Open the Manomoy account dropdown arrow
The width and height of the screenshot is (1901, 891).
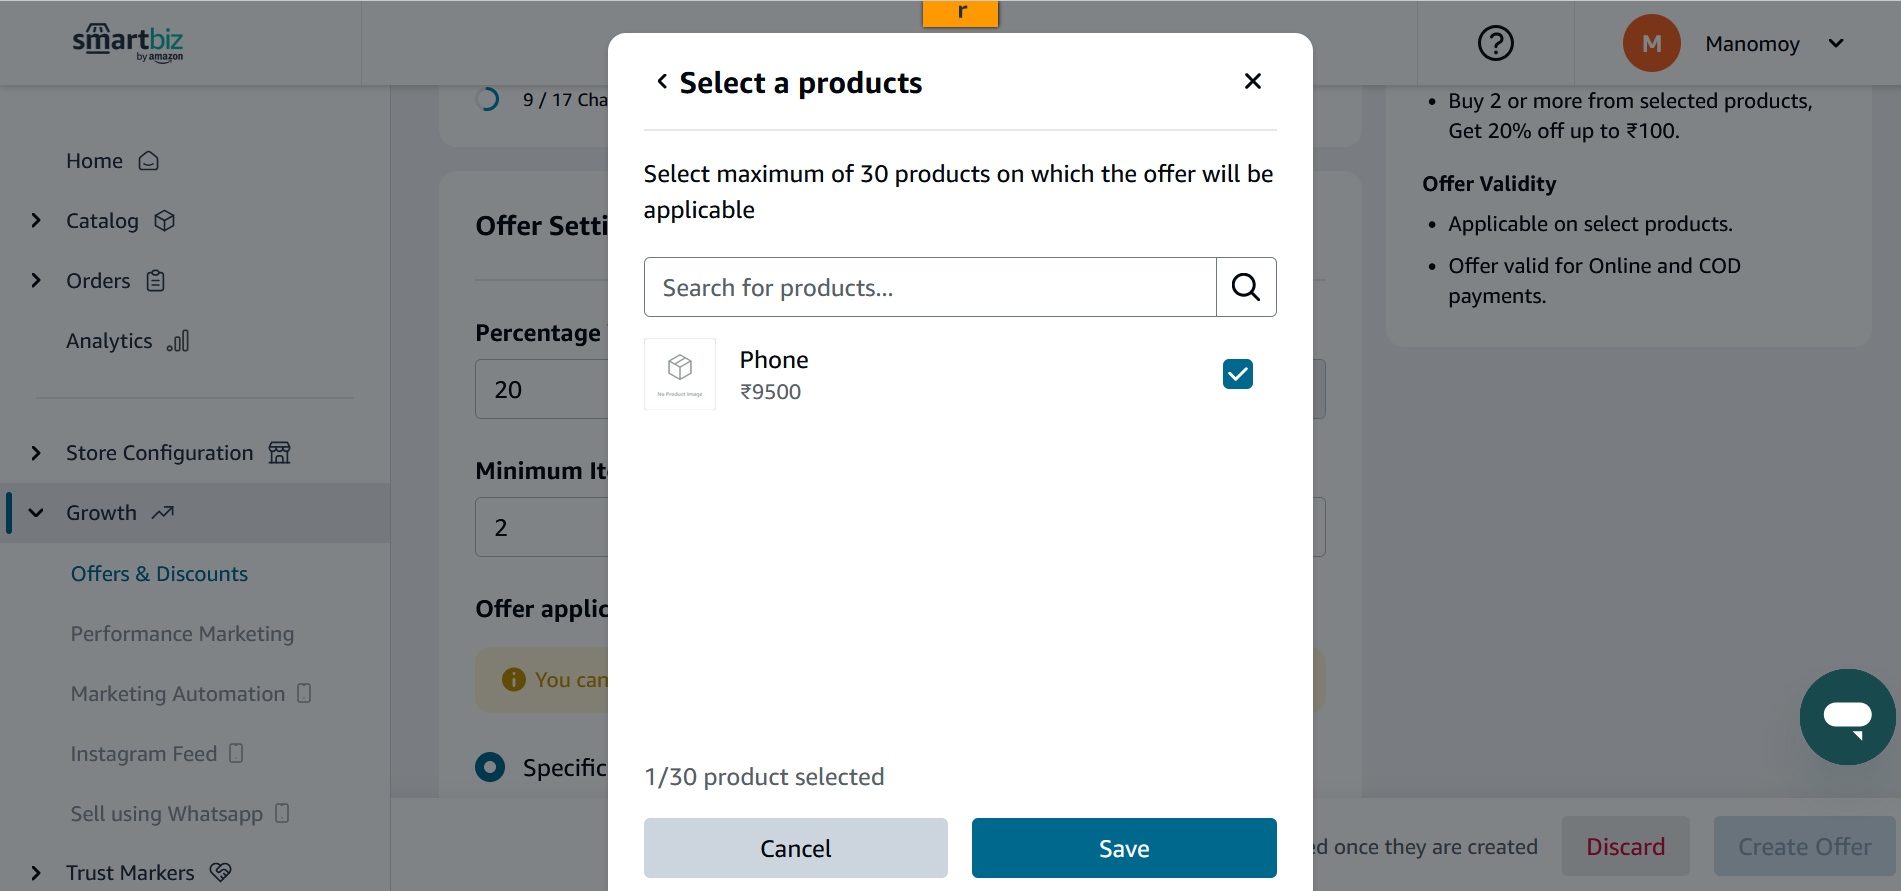(x=1836, y=43)
